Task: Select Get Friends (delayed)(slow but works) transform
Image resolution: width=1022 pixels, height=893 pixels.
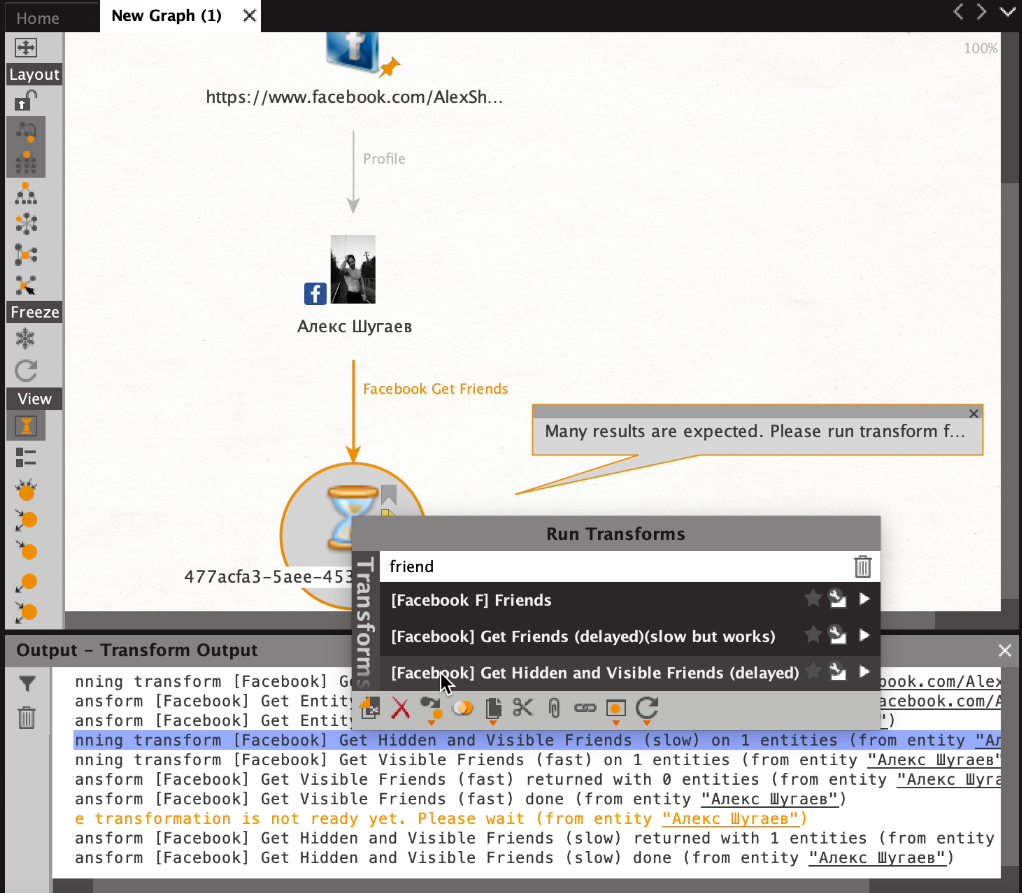Action: pos(583,636)
